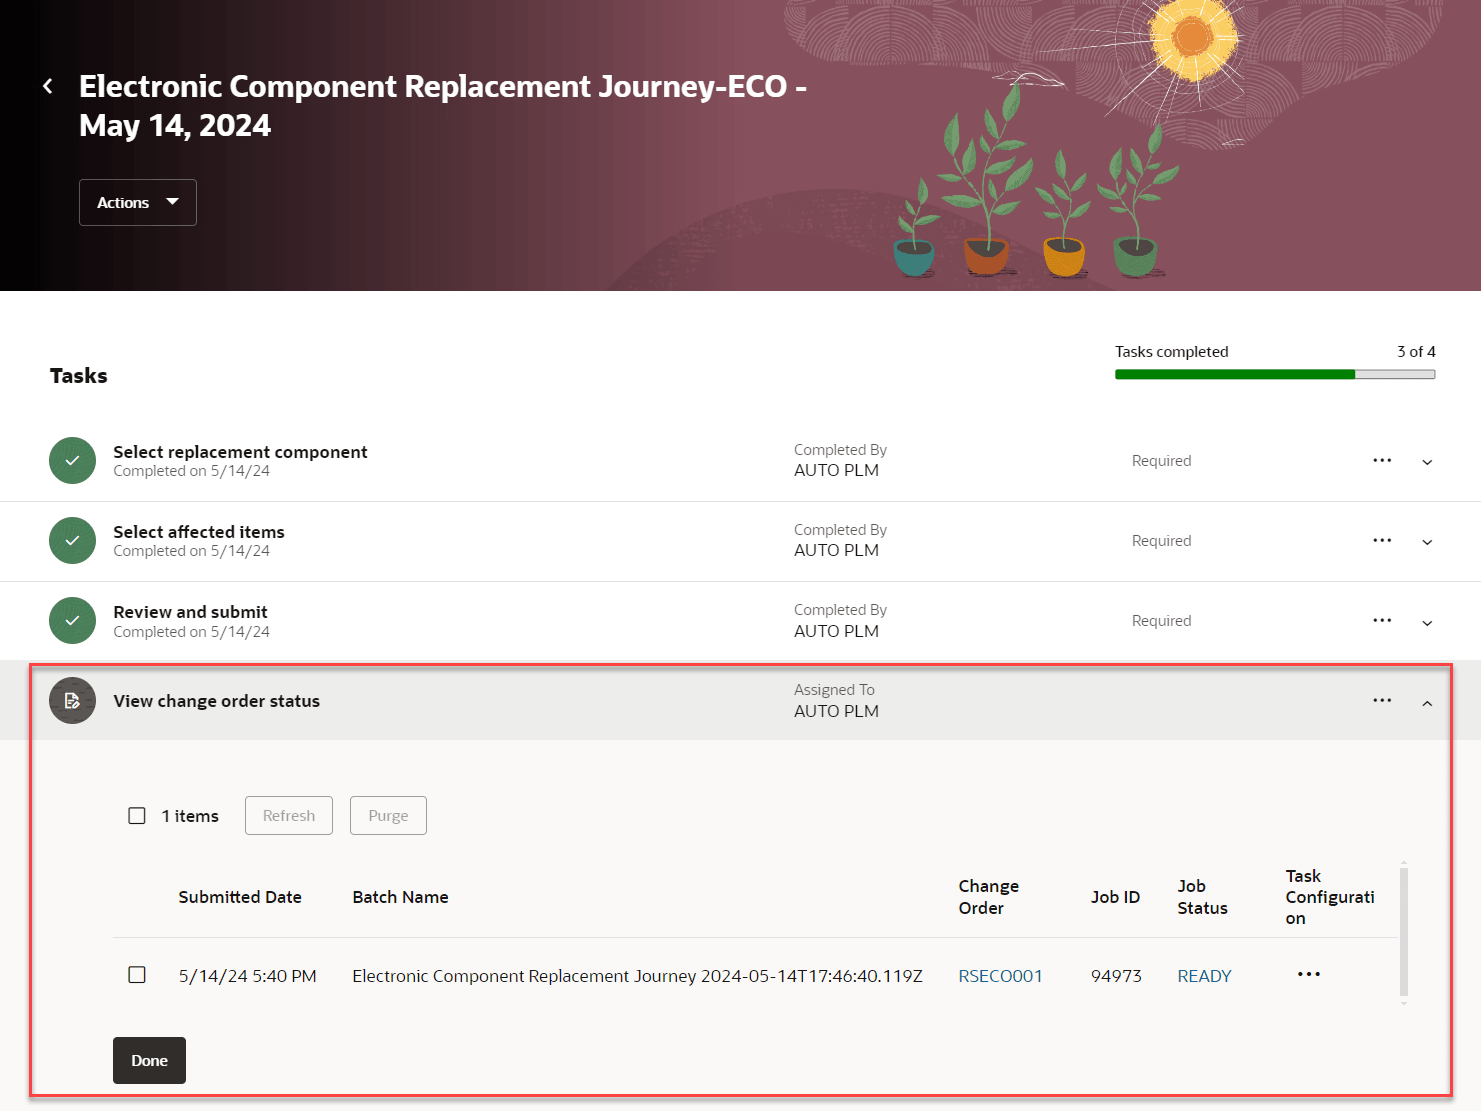Open Task Configuration ellipsis for job 94973
This screenshot has width=1481, height=1111.
1308,975
